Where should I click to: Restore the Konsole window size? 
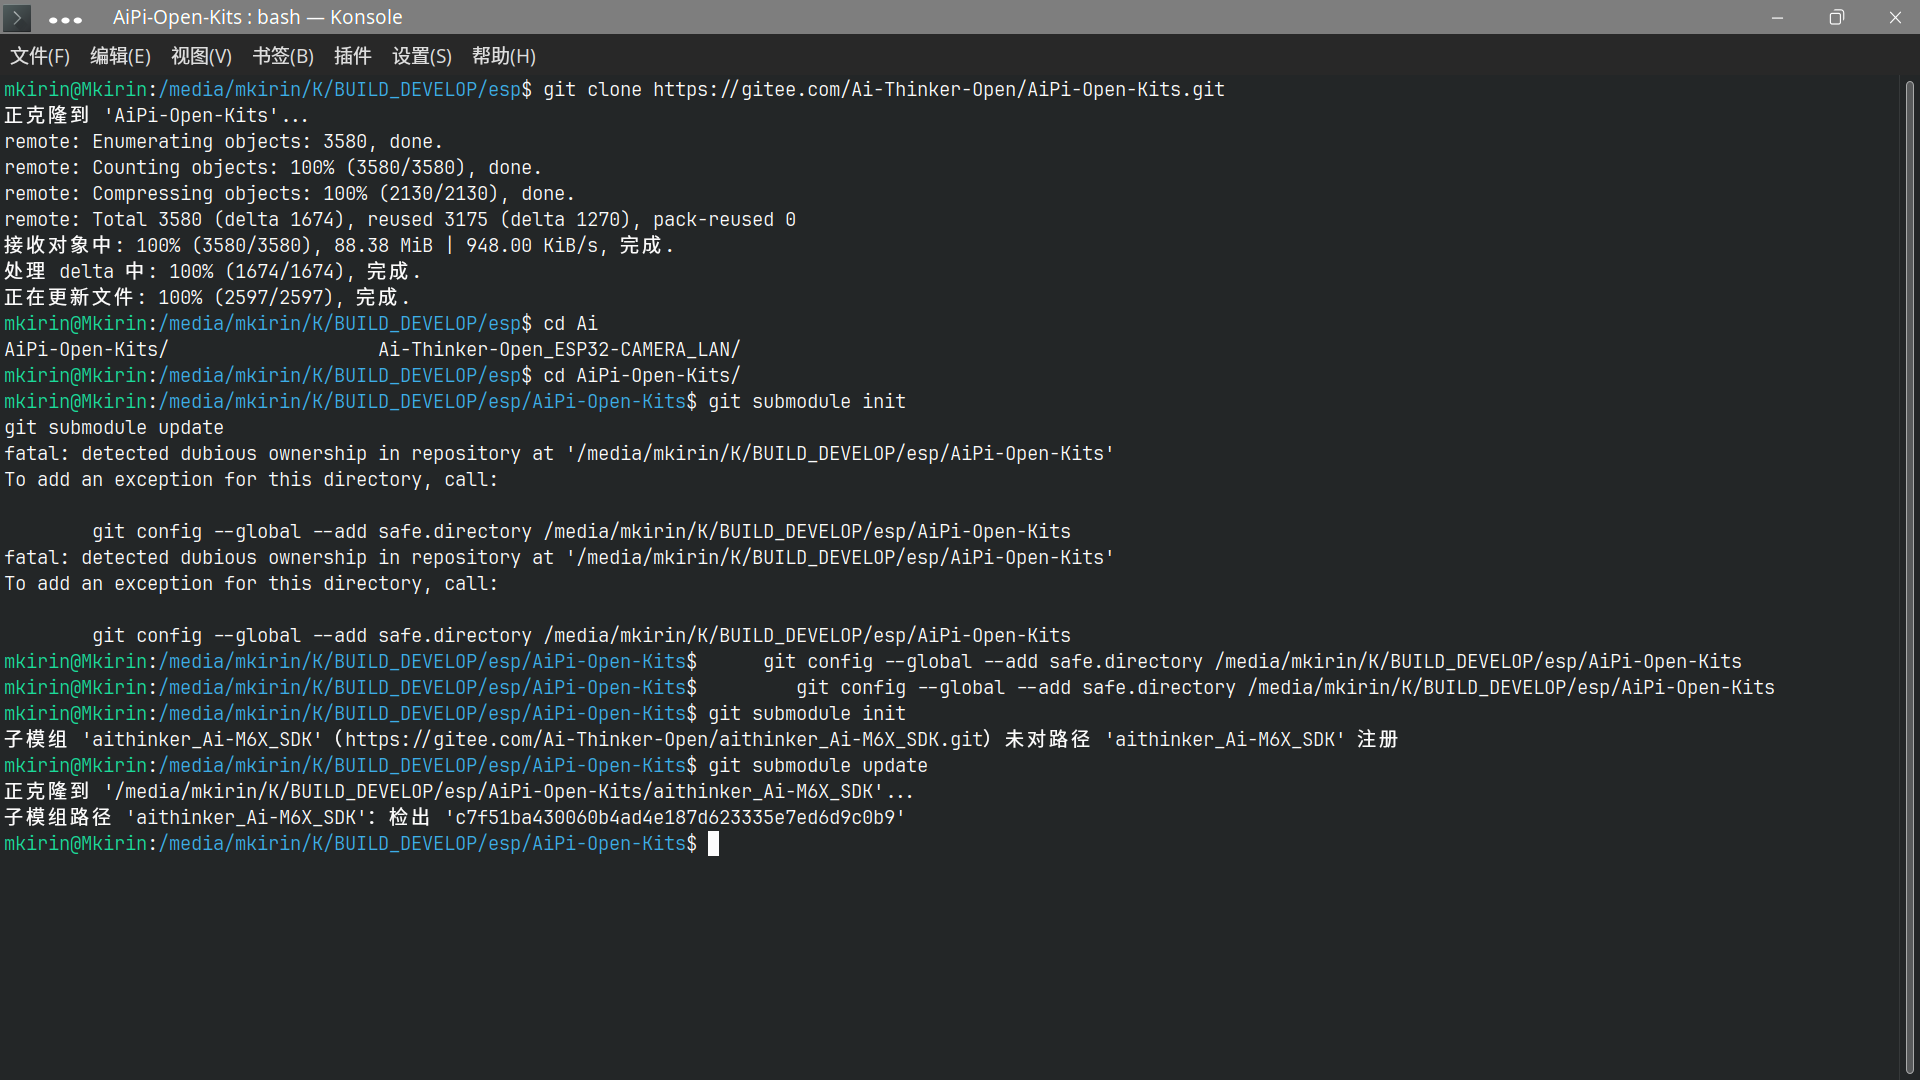click(x=1836, y=17)
